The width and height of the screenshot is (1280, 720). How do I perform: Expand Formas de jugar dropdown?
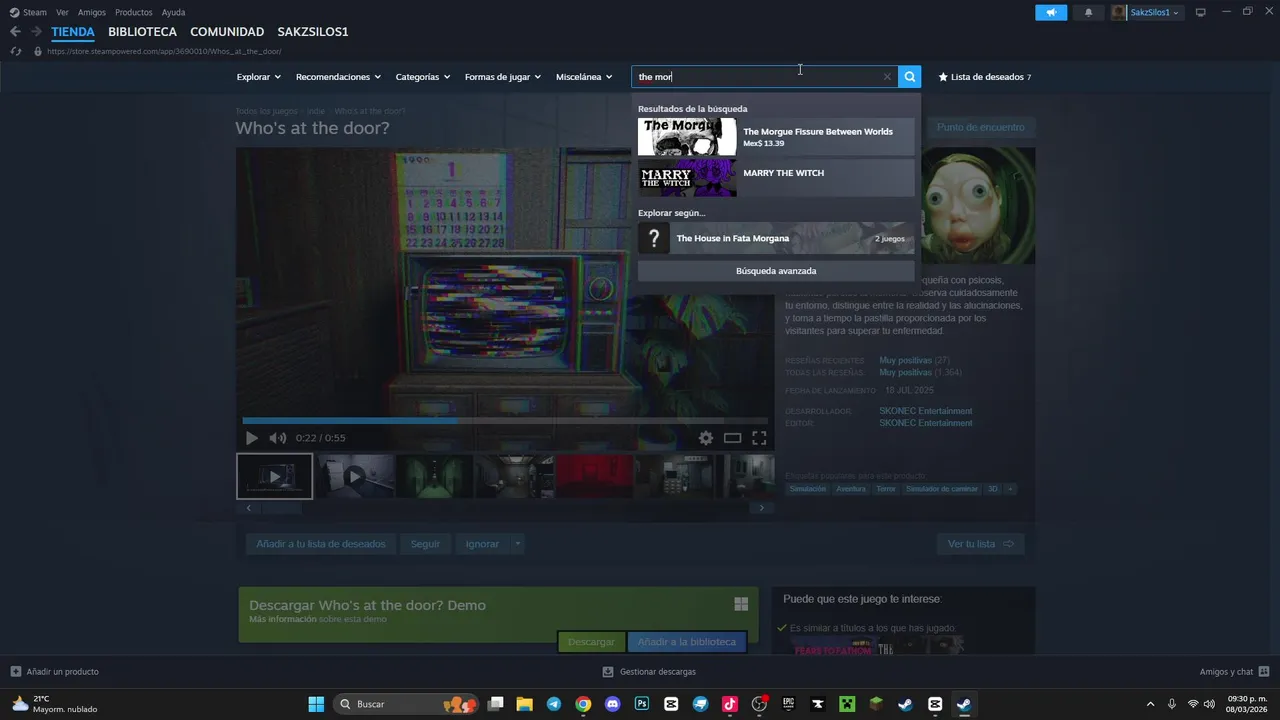click(x=502, y=77)
